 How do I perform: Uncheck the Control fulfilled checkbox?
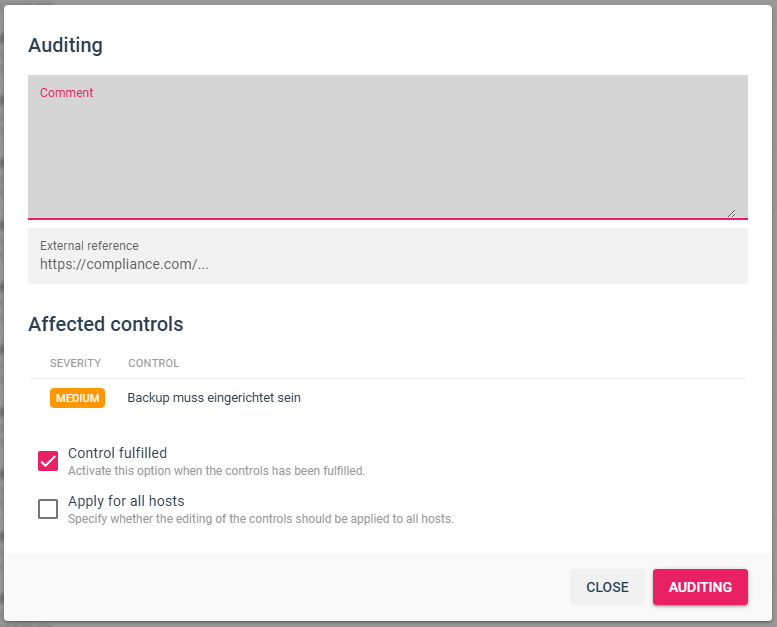click(x=48, y=461)
